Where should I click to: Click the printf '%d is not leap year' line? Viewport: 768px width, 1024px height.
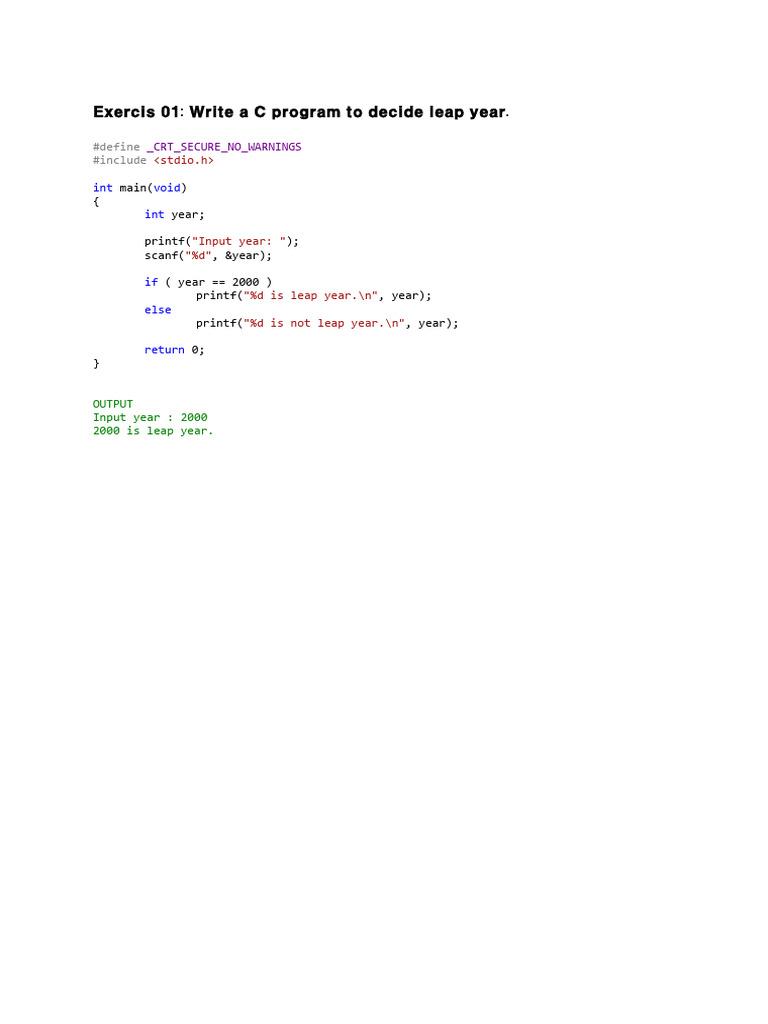tap(327, 323)
